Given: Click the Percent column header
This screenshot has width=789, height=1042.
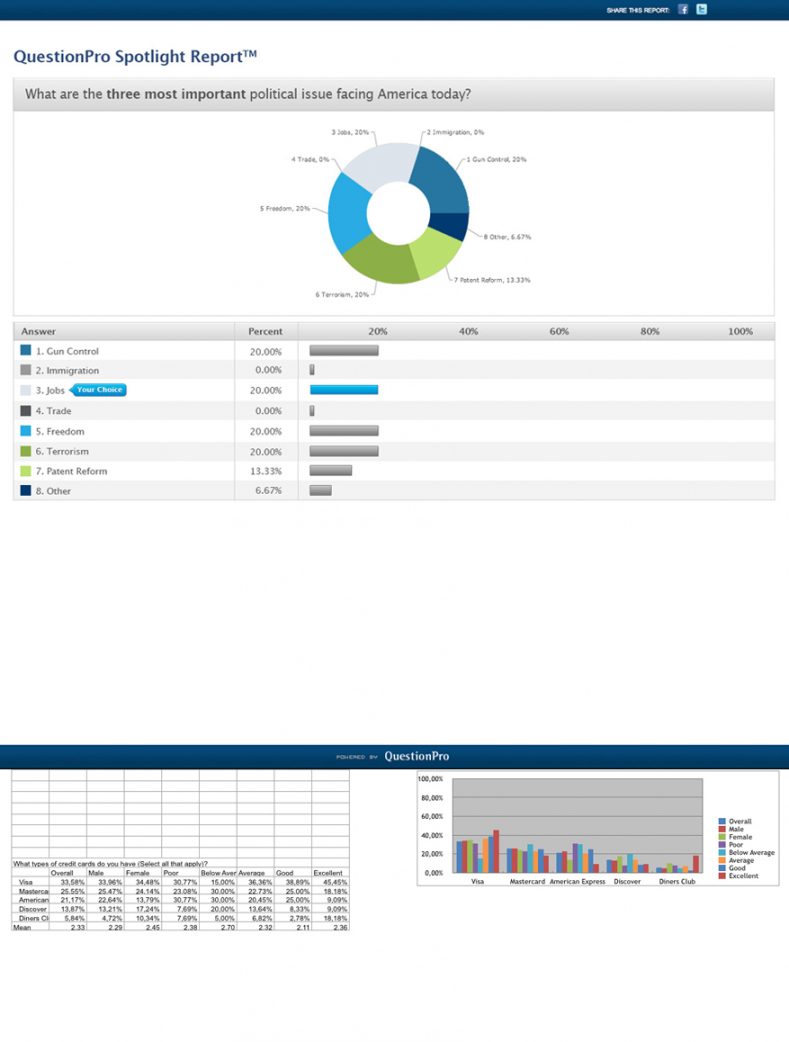Looking at the screenshot, I should pos(265,331).
